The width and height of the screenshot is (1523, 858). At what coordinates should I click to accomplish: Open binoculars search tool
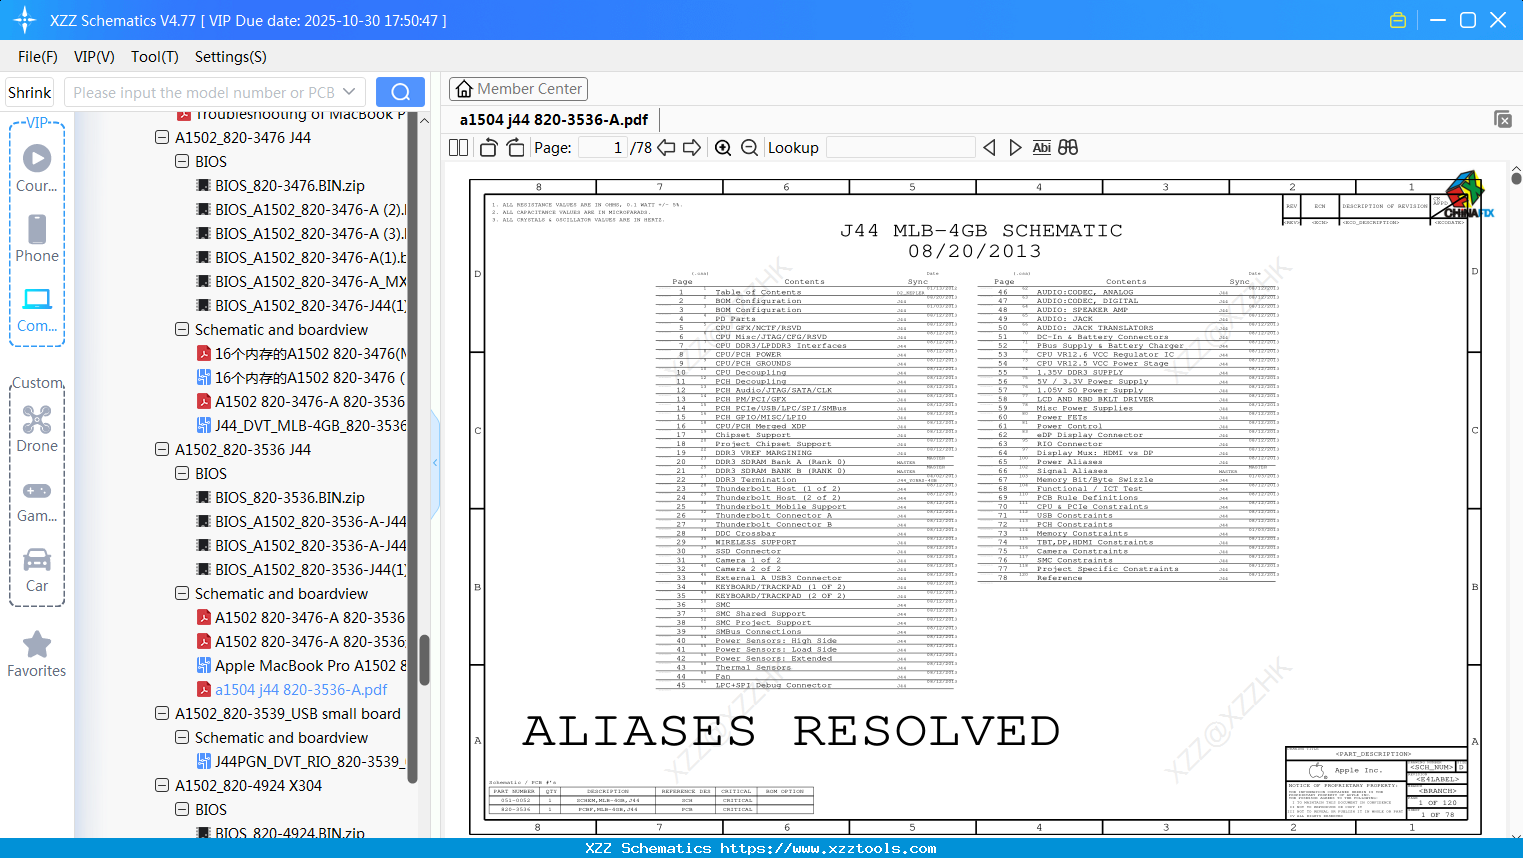[1068, 148]
